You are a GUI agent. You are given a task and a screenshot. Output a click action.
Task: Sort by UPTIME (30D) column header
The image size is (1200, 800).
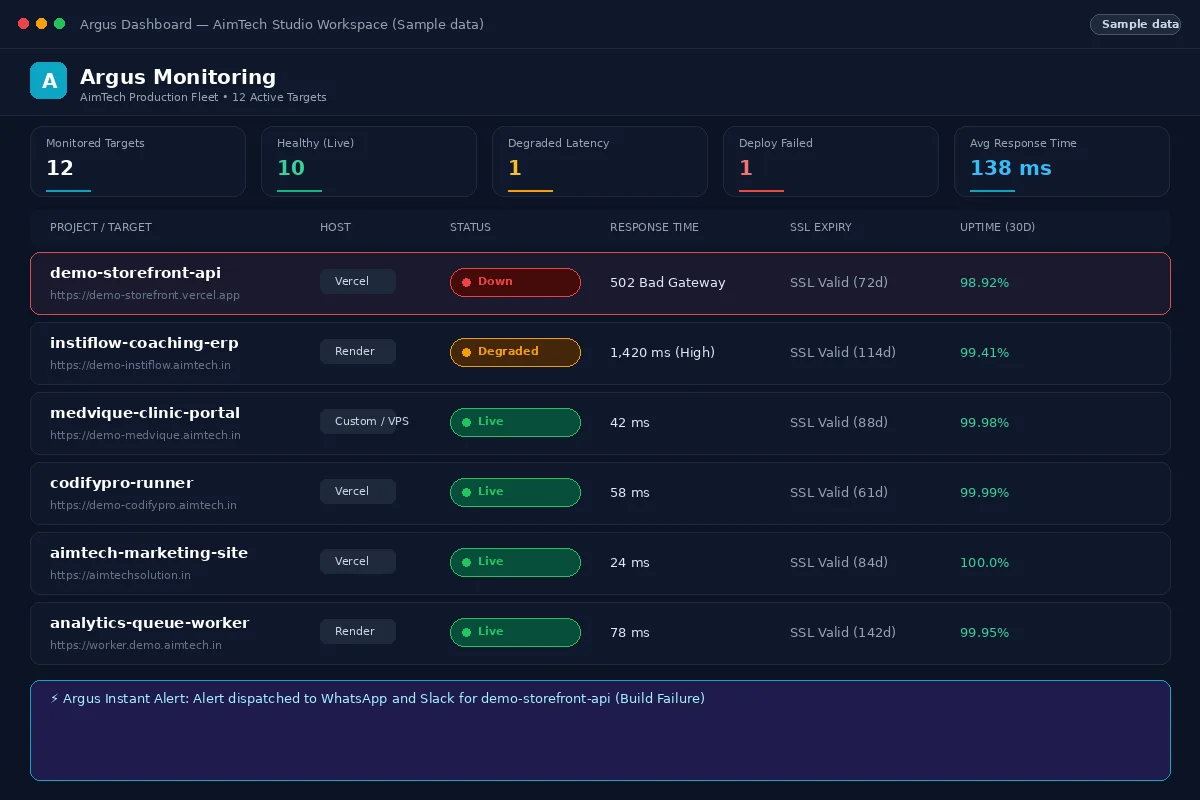pos(997,227)
